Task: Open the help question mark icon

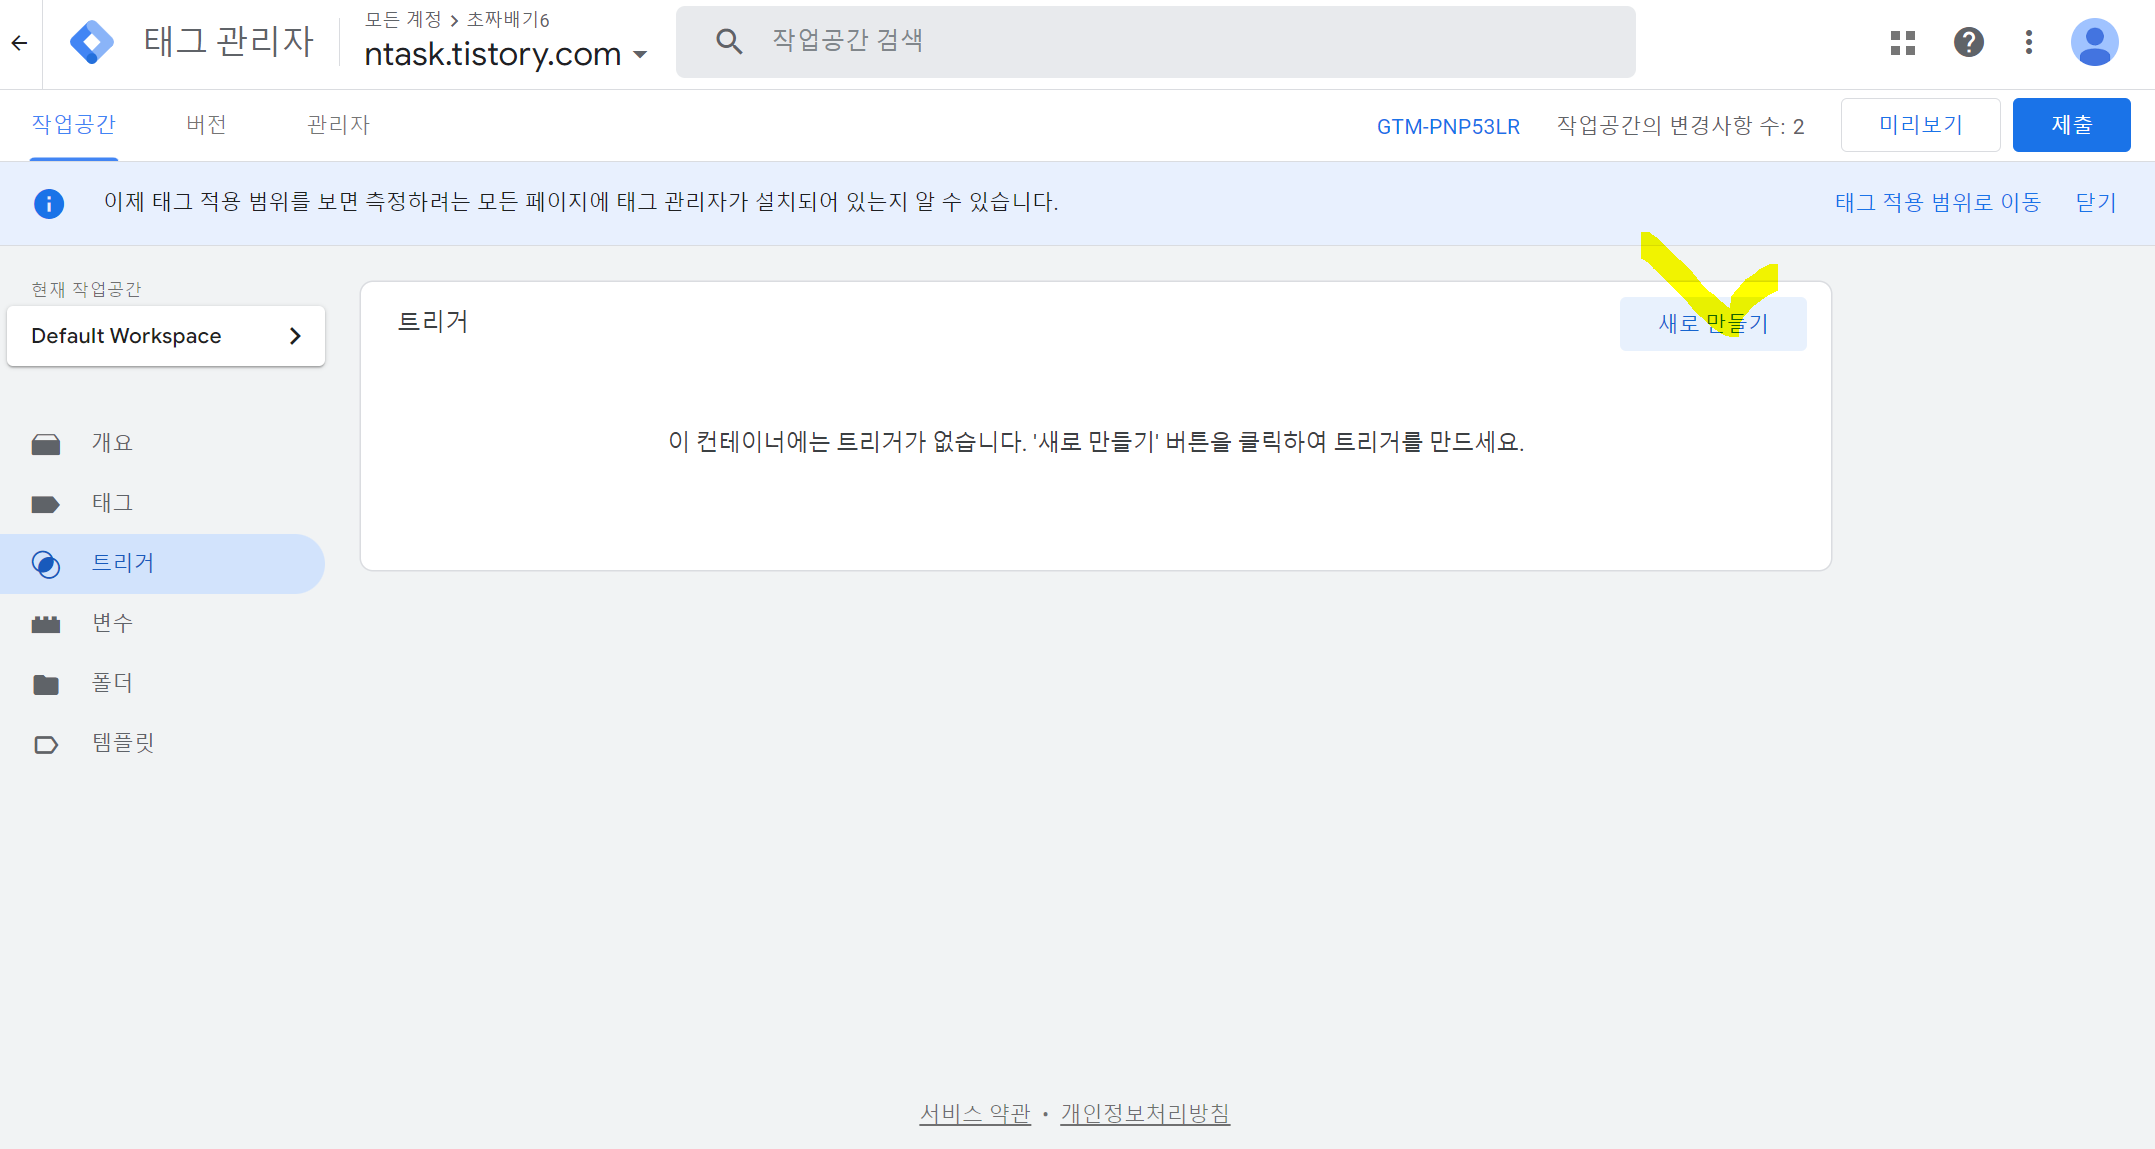Action: [1968, 42]
